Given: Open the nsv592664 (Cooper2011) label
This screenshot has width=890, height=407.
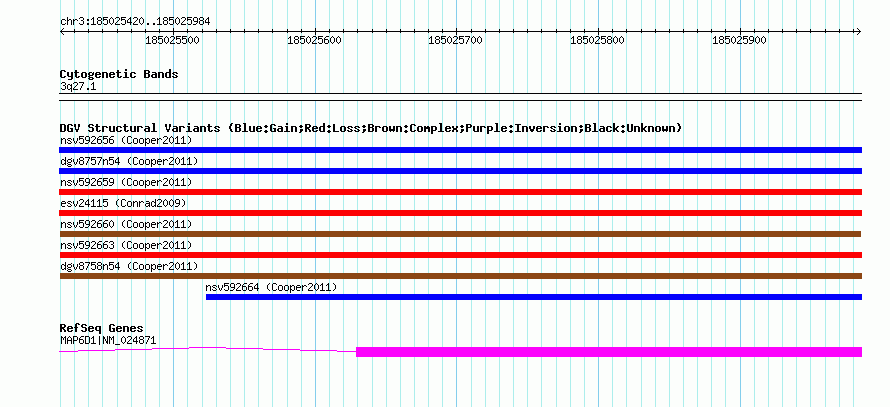Looking at the screenshot, I should tap(271, 287).
